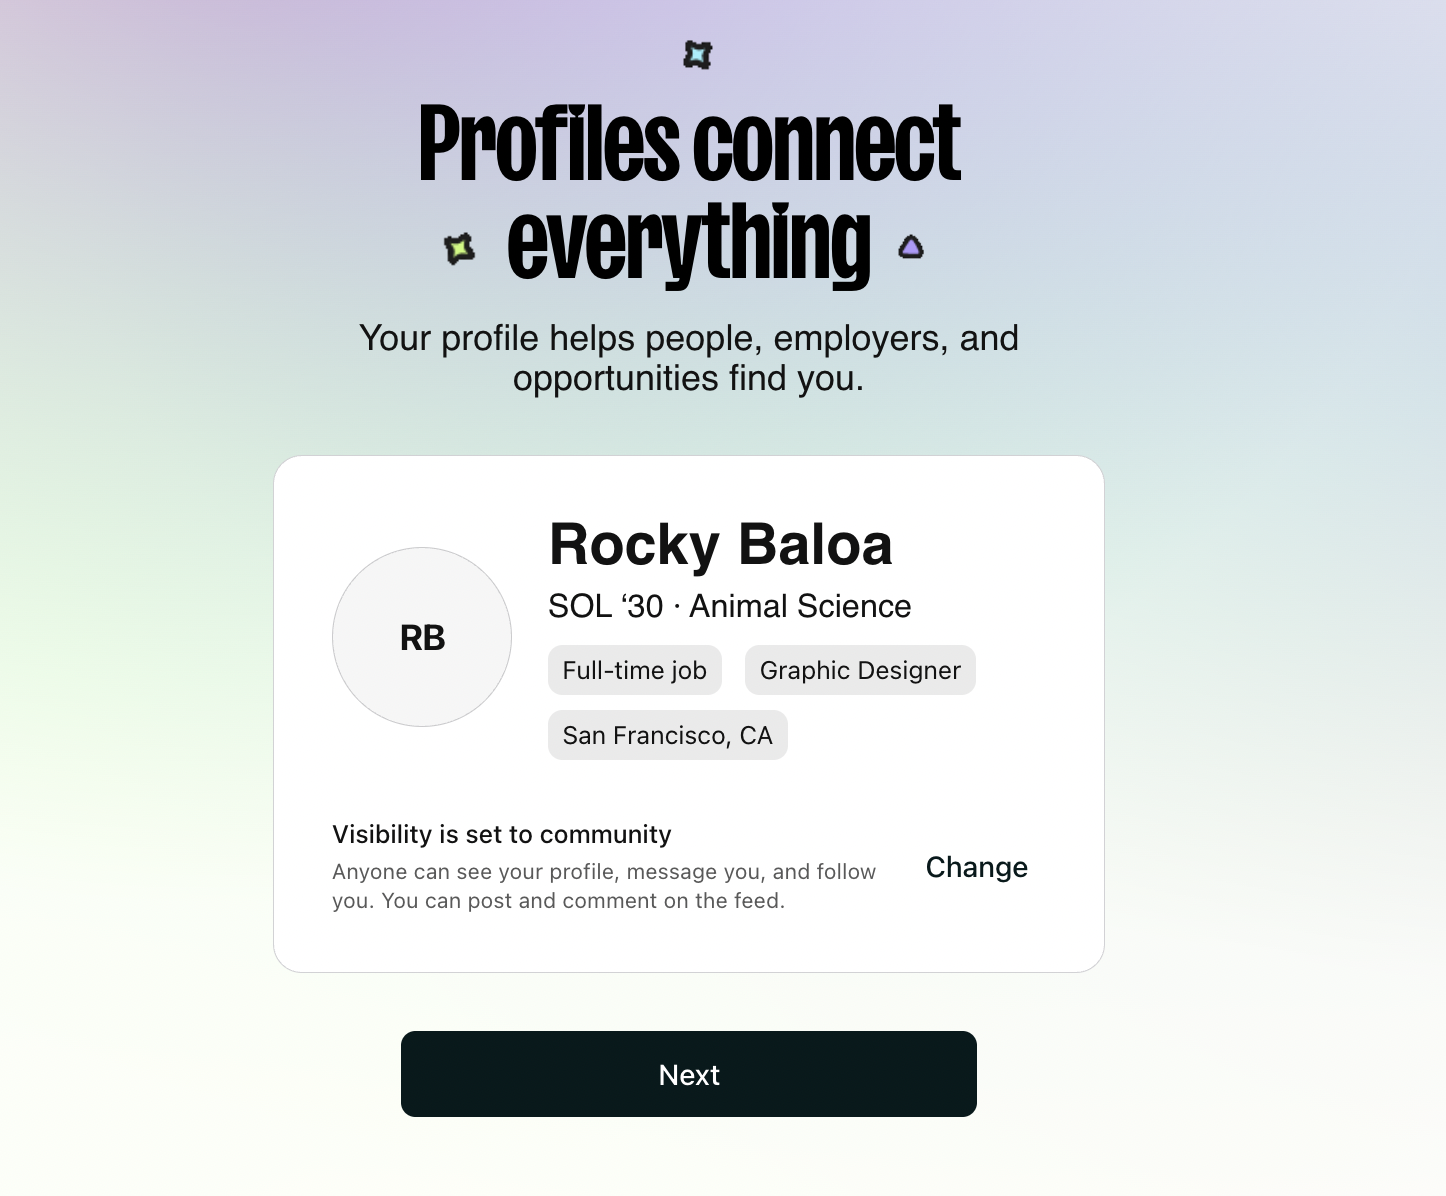This screenshot has height=1196, width=1446.
Task: Select the avatar placeholder to upload a photo
Action: [x=421, y=637]
